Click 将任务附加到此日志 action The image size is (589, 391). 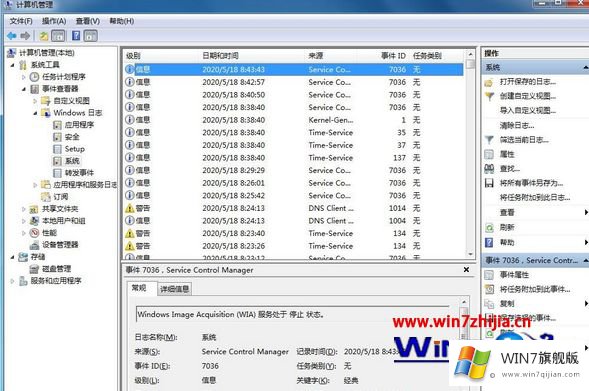(535, 198)
